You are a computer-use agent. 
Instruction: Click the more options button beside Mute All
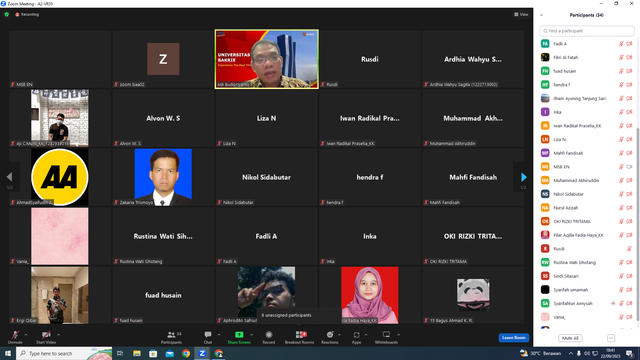click(611, 338)
